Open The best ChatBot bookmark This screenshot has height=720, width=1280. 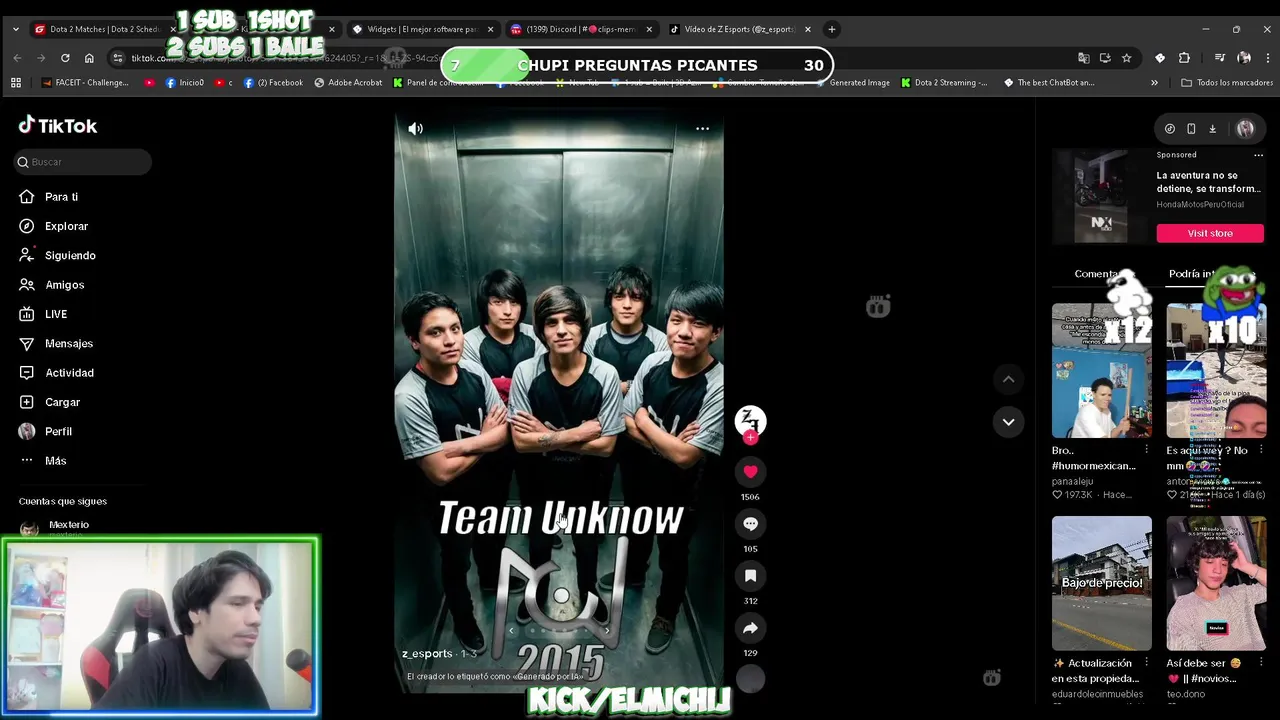(x=1049, y=83)
